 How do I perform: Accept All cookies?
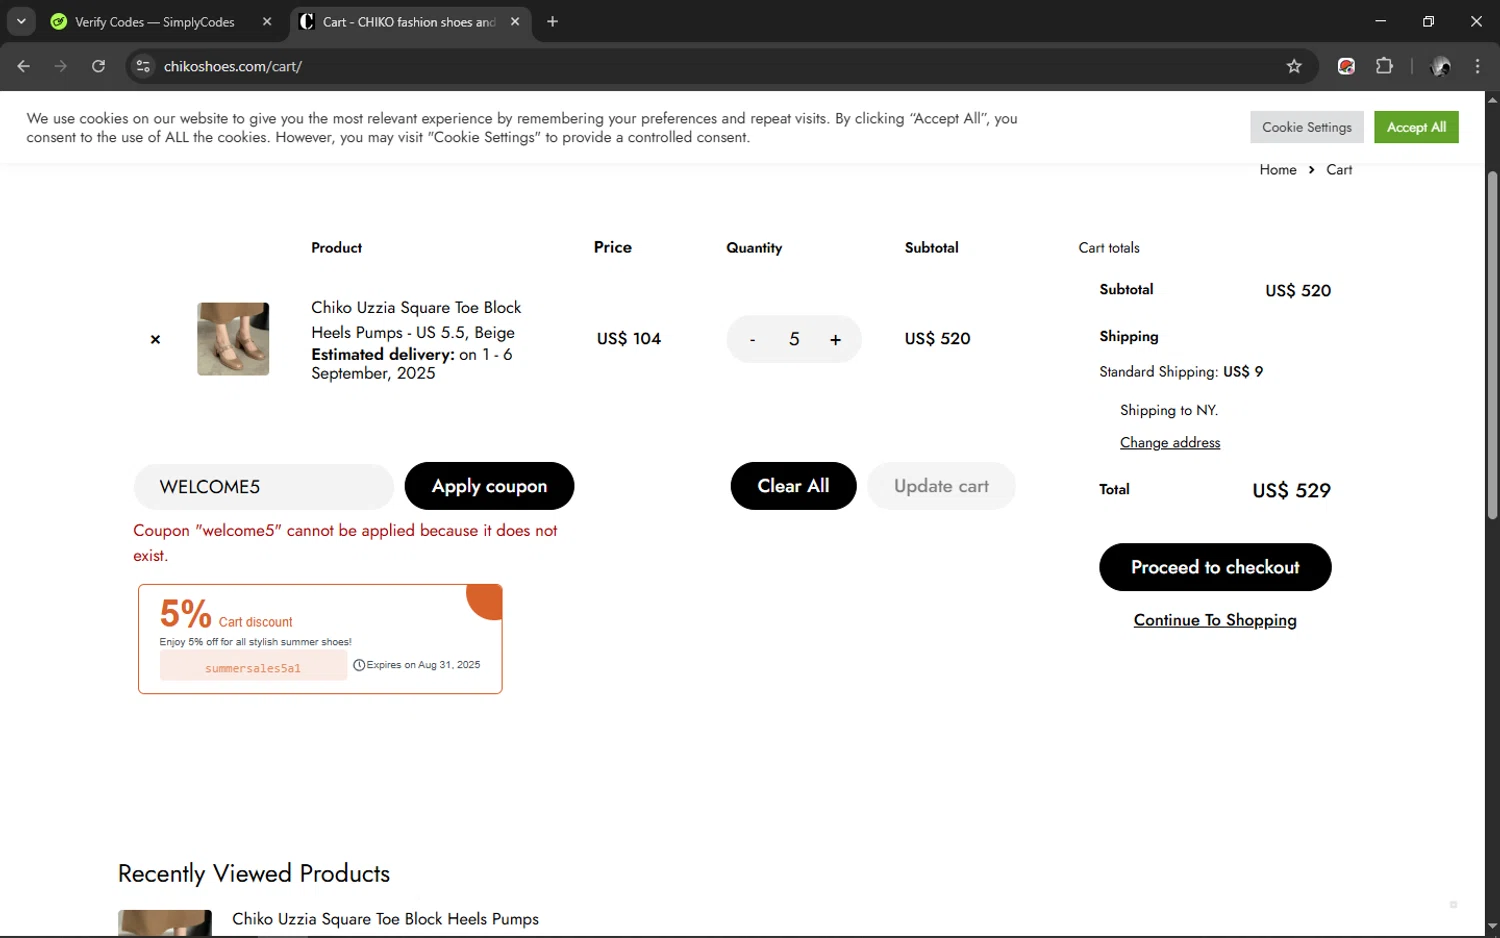[1416, 127]
